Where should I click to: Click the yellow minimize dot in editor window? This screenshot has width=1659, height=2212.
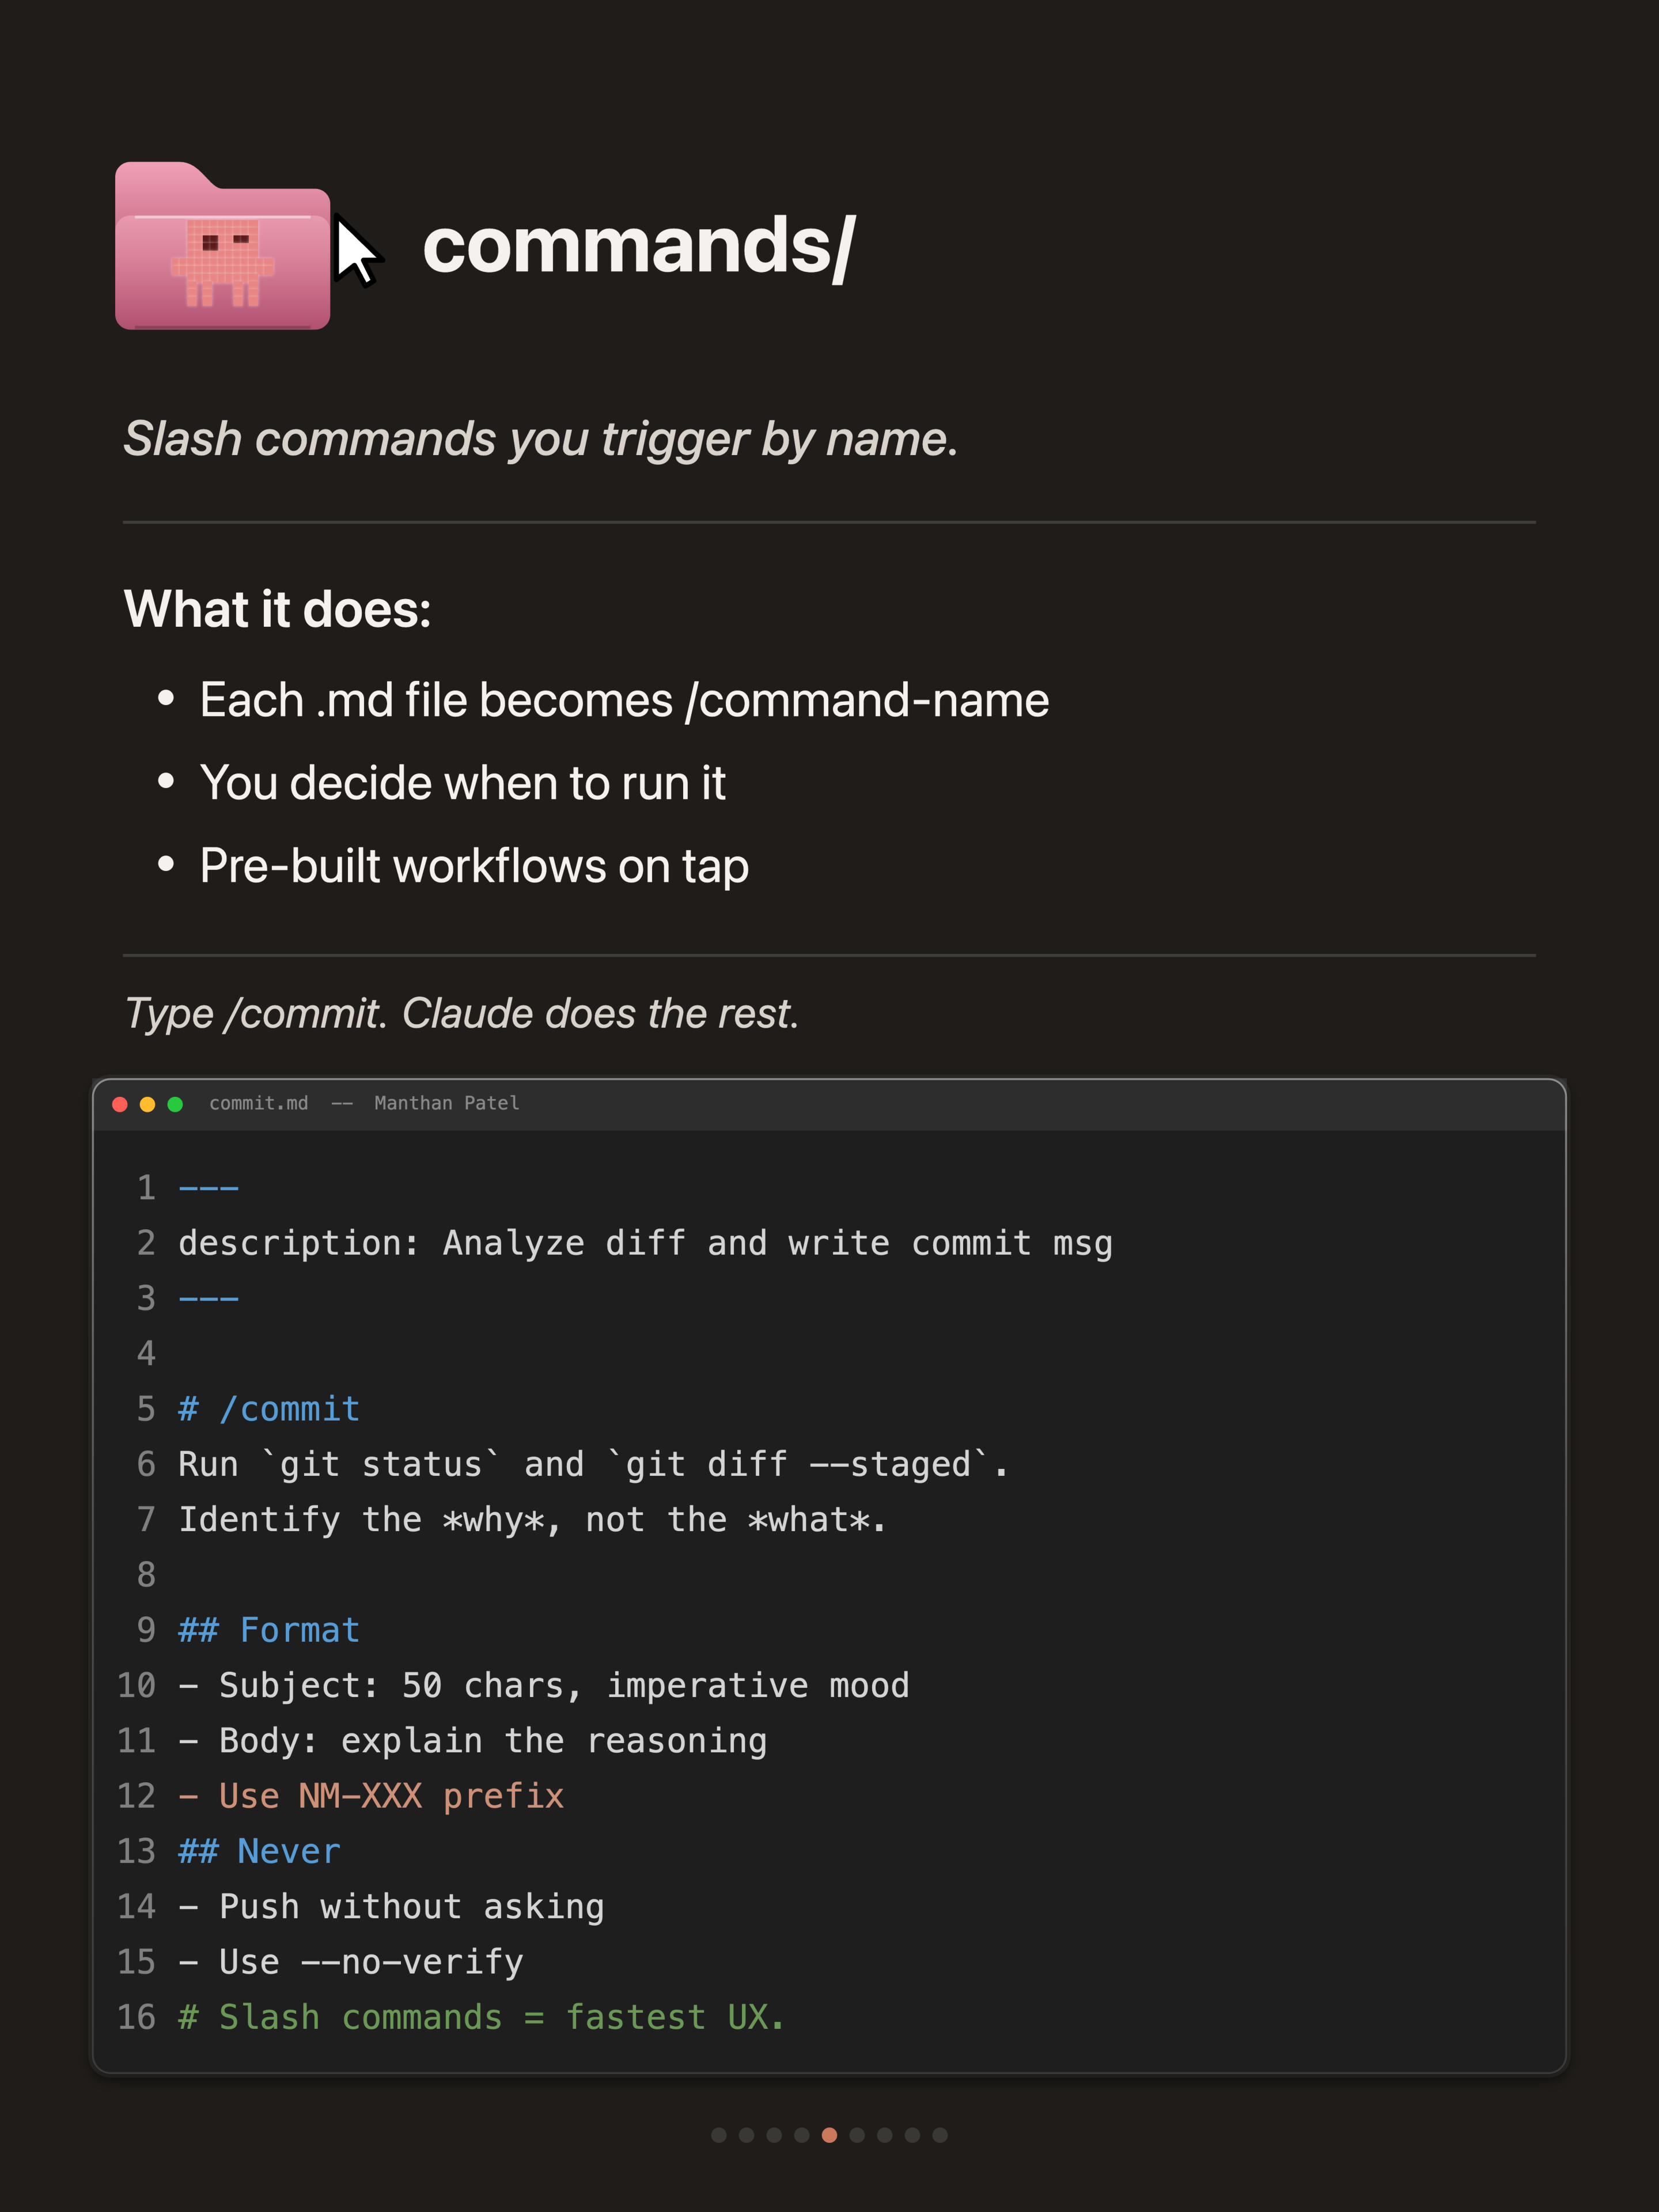click(147, 1104)
